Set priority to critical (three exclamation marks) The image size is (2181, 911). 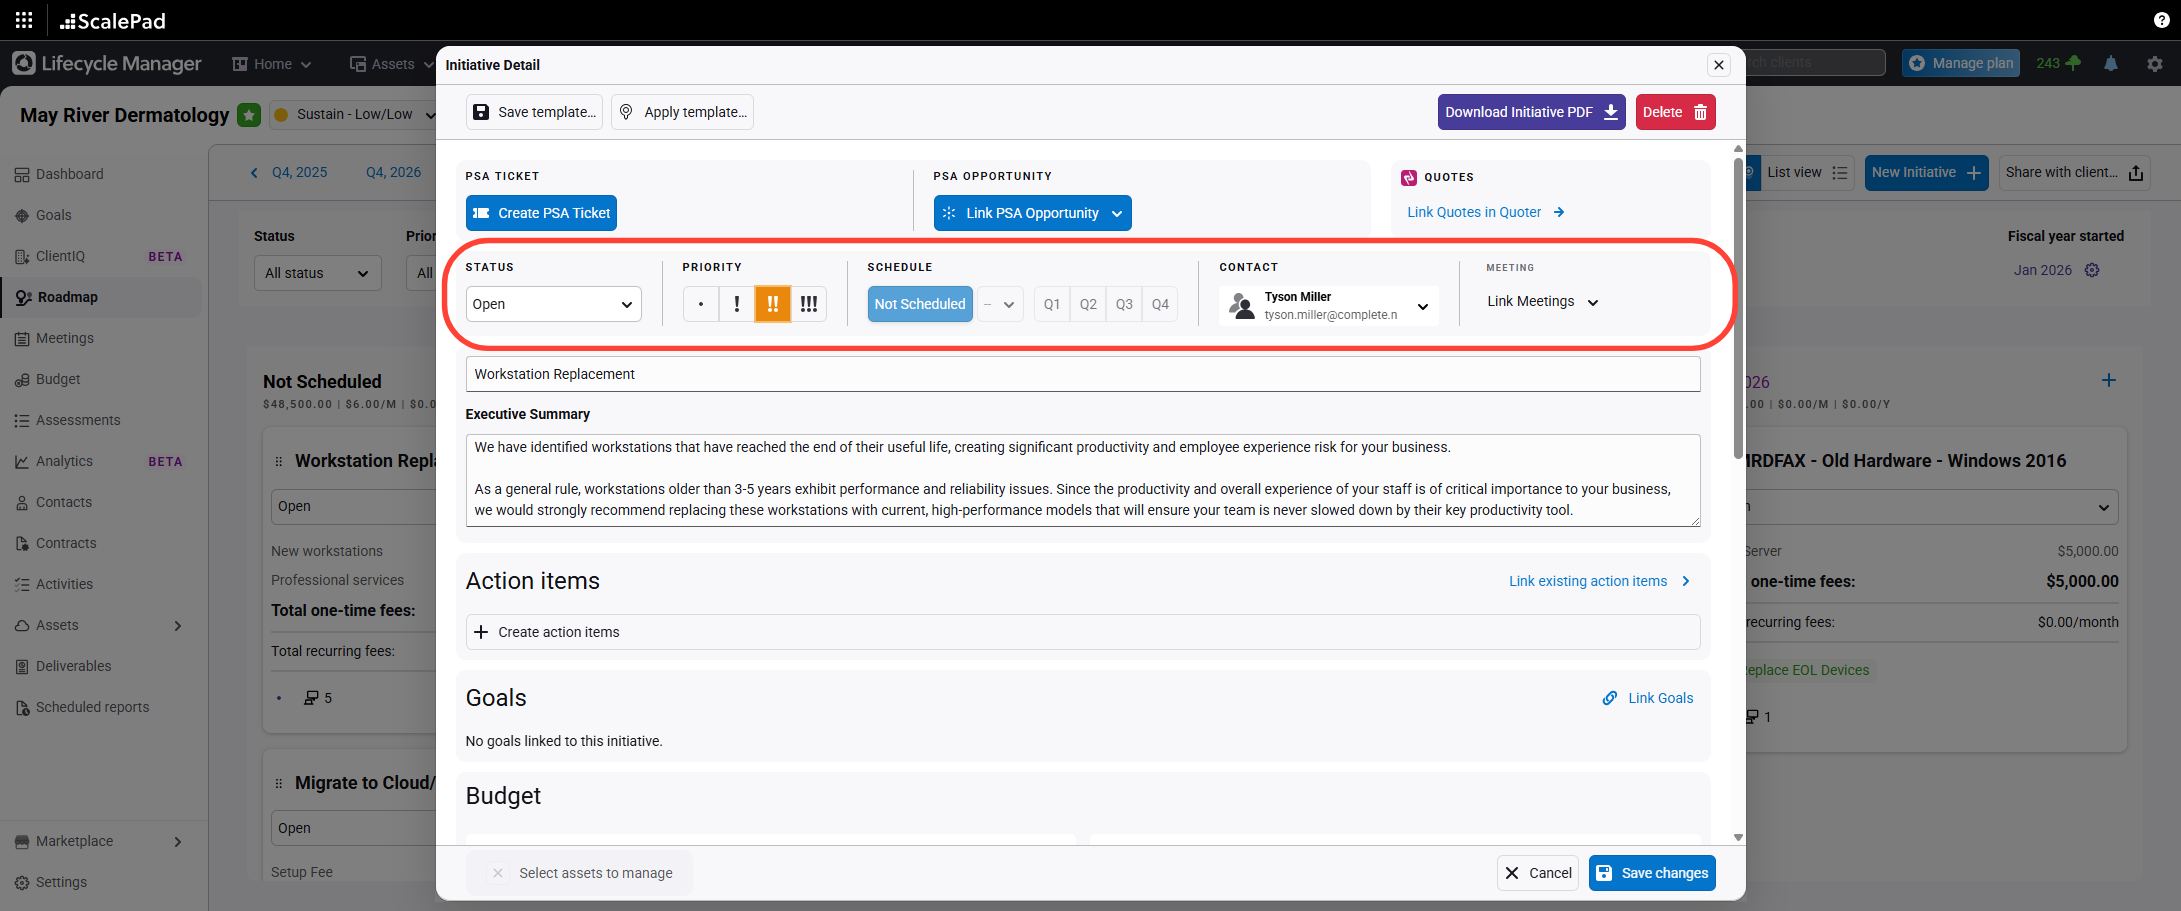pos(809,304)
